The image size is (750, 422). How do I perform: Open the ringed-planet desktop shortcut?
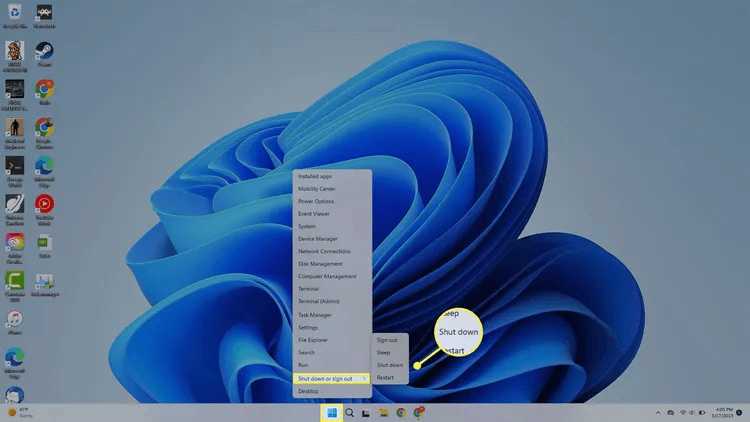click(x=15, y=204)
